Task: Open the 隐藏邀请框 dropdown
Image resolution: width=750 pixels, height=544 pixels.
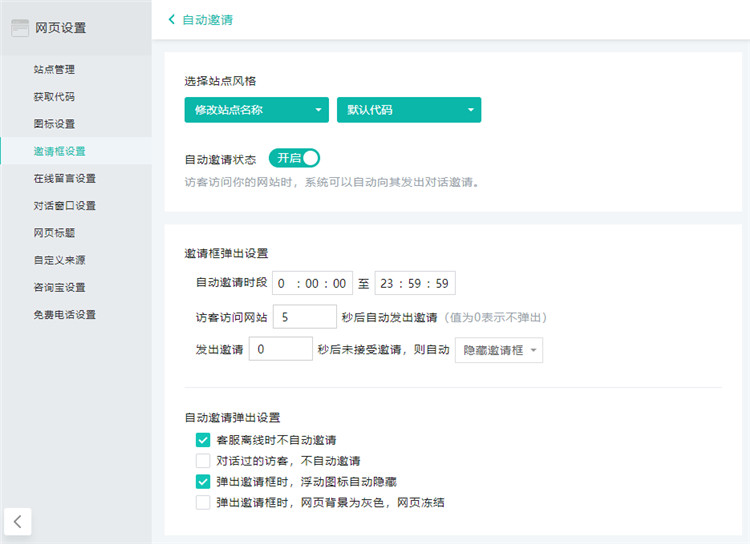Action: [x=498, y=349]
